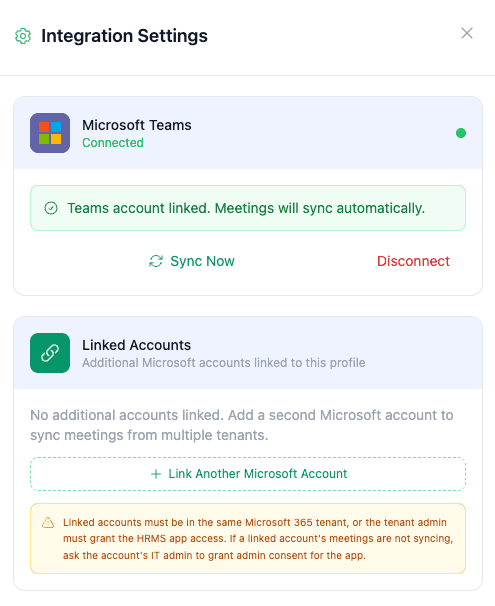
Task: Close the Integration Settings dialog
Action: pyautogui.click(x=467, y=33)
